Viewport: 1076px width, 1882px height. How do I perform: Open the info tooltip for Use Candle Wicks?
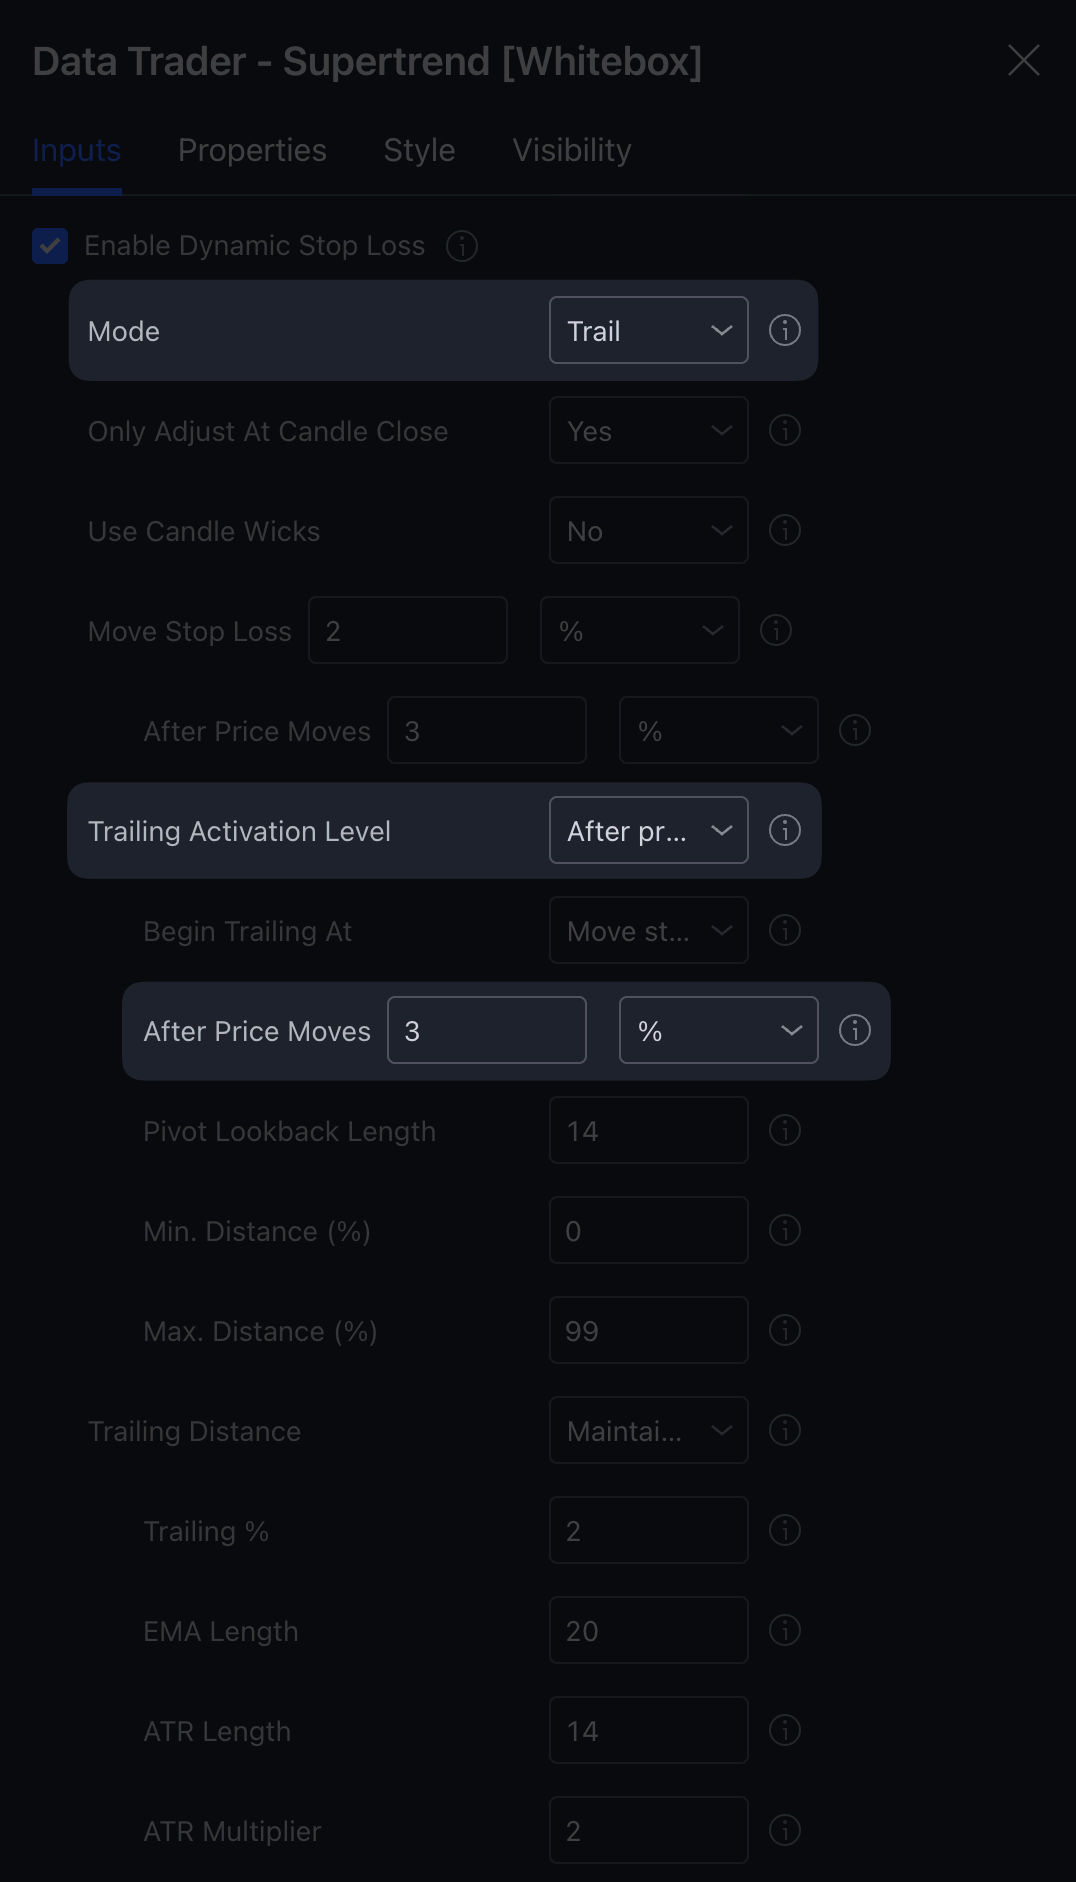[x=785, y=530]
